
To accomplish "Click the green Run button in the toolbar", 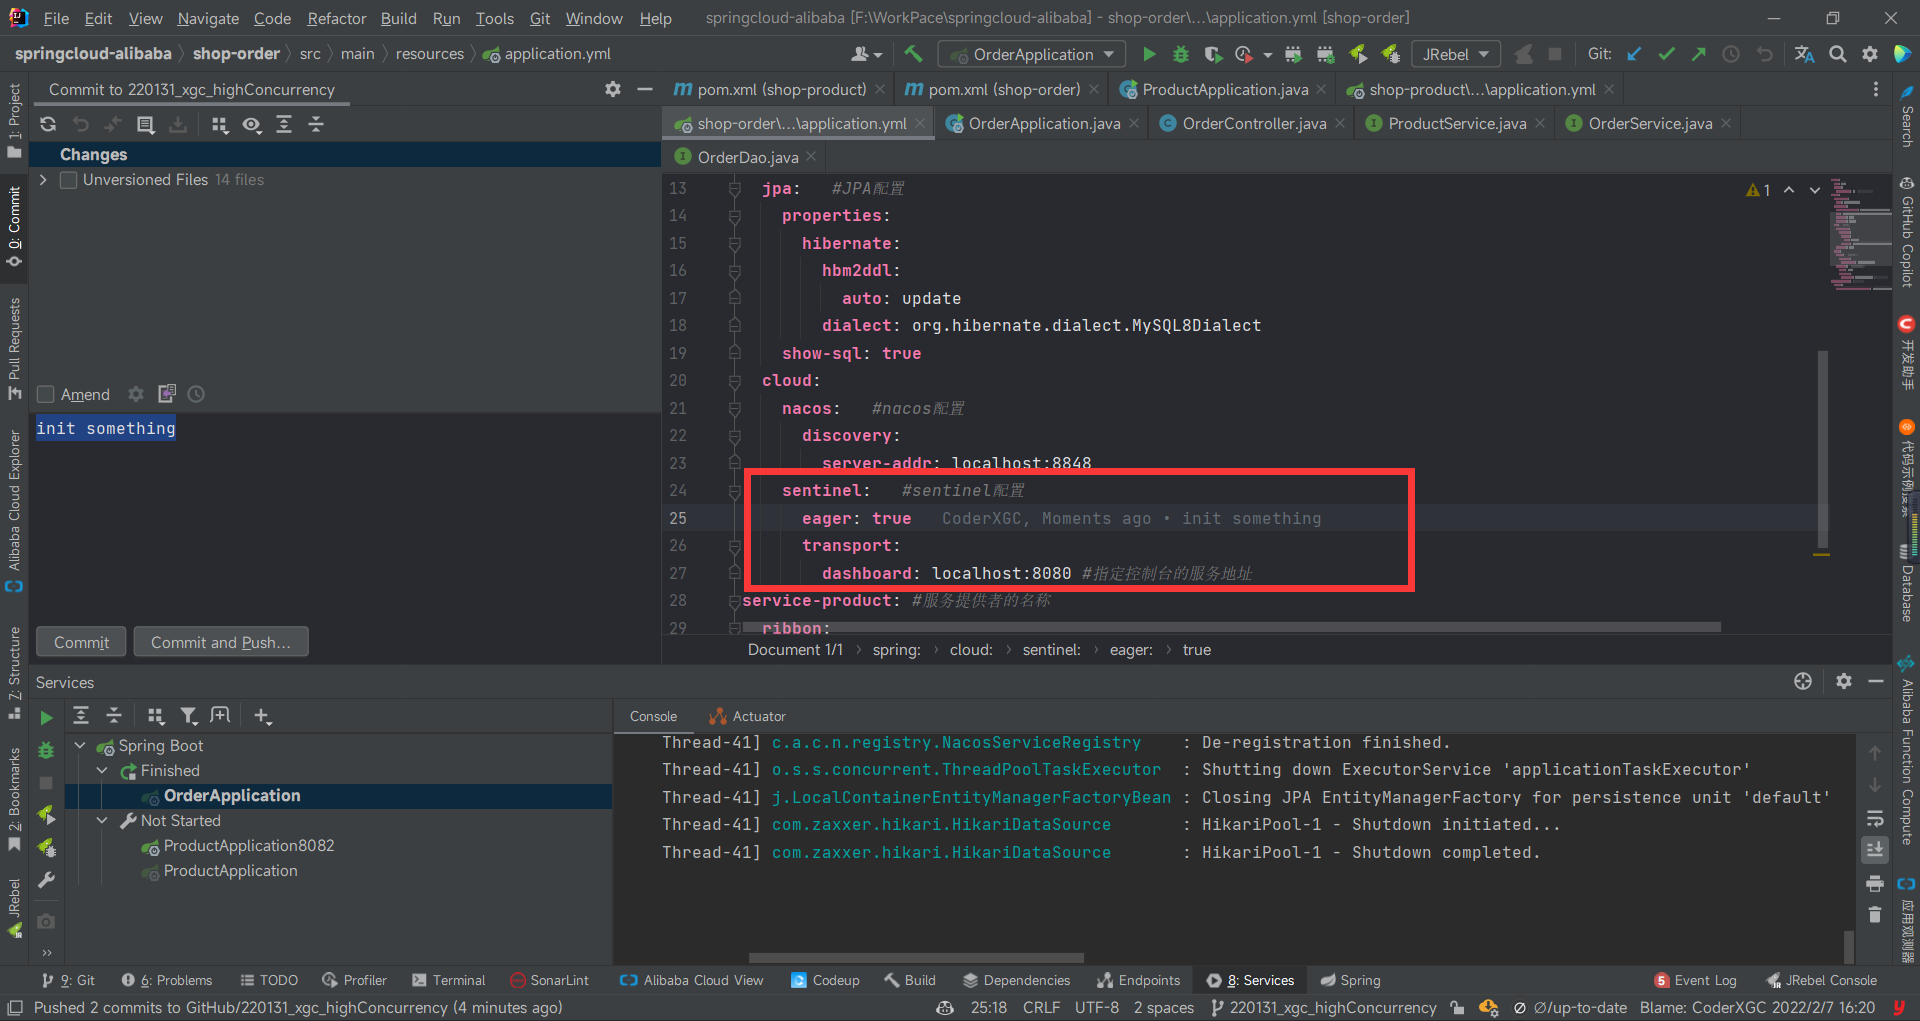I will pyautogui.click(x=1149, y=54).
